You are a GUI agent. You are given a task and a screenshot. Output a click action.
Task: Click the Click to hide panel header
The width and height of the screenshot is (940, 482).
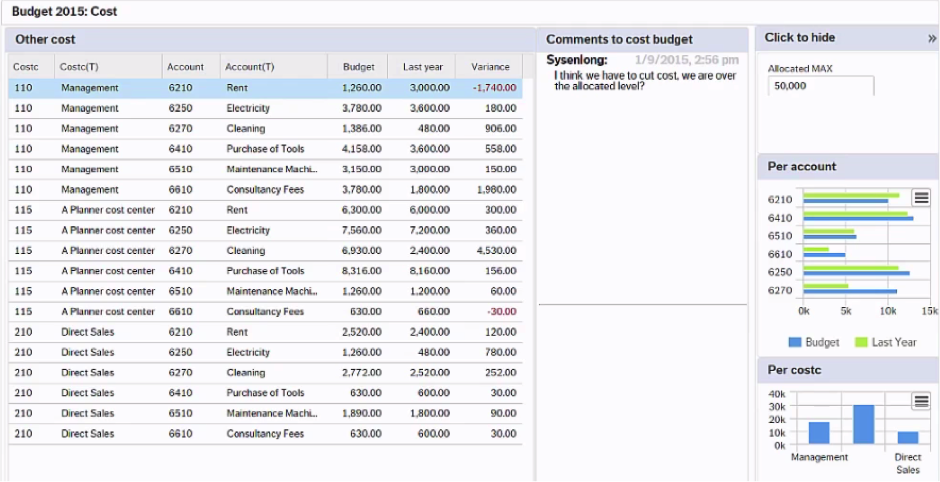click(848, 38)
